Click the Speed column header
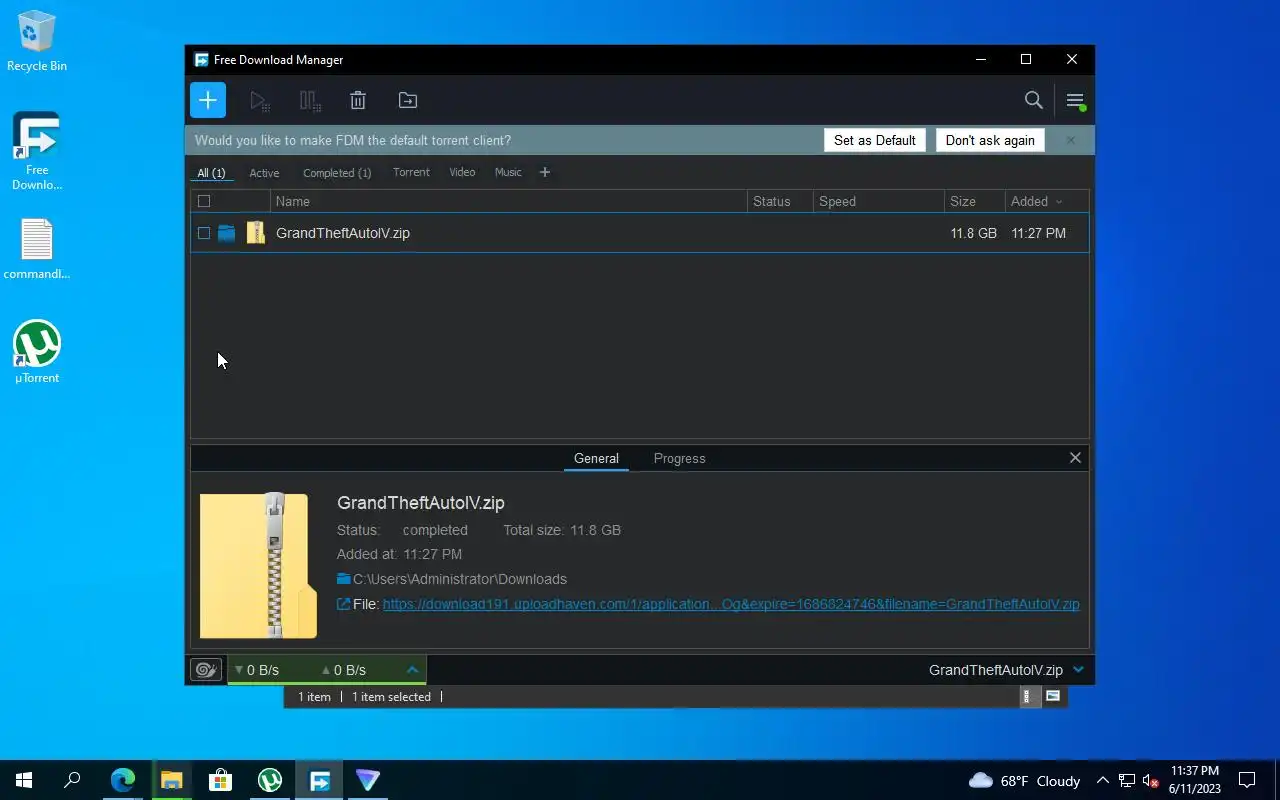Screen dimensions: 1280x800 tap(878, 201)
